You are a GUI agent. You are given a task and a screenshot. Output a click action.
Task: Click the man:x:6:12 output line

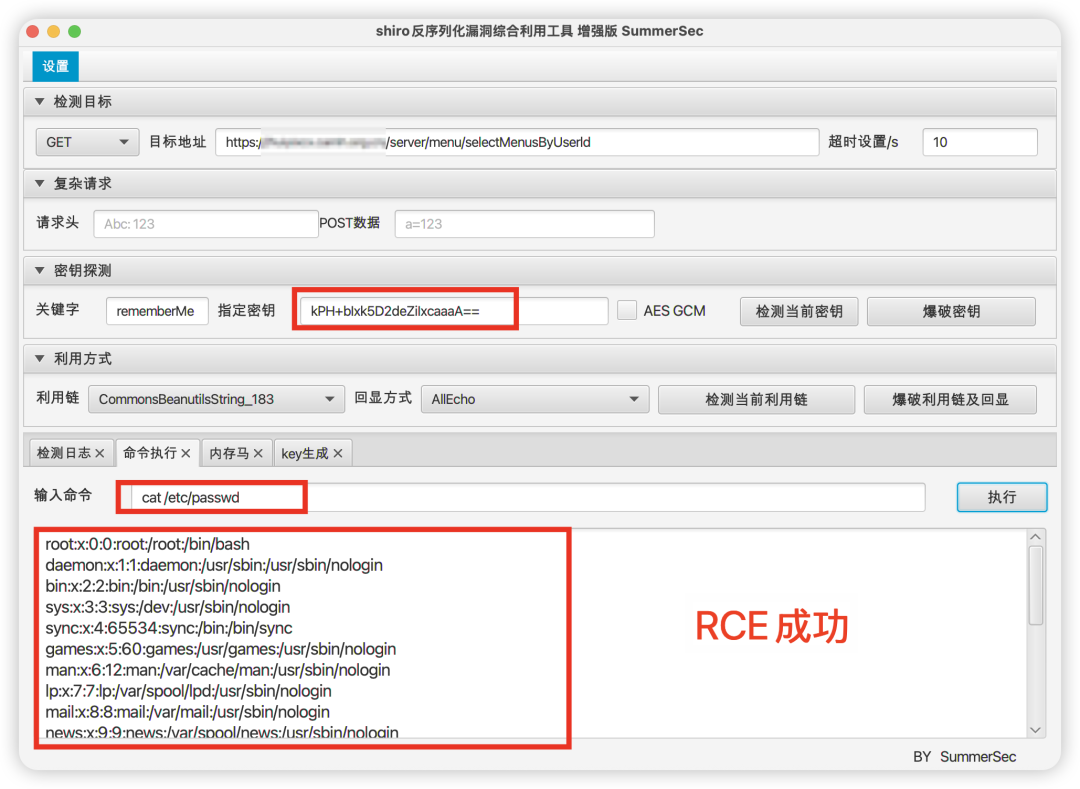(x=218, y=670)
